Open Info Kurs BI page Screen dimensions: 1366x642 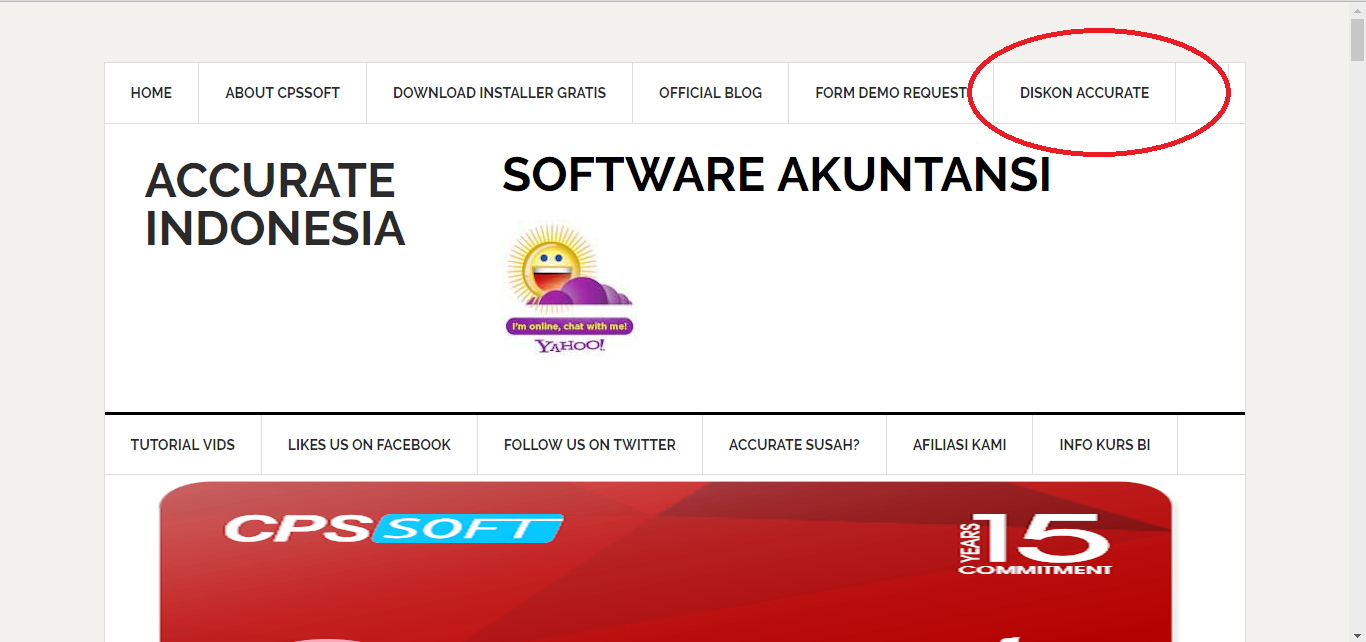[x=1105, y=445]
